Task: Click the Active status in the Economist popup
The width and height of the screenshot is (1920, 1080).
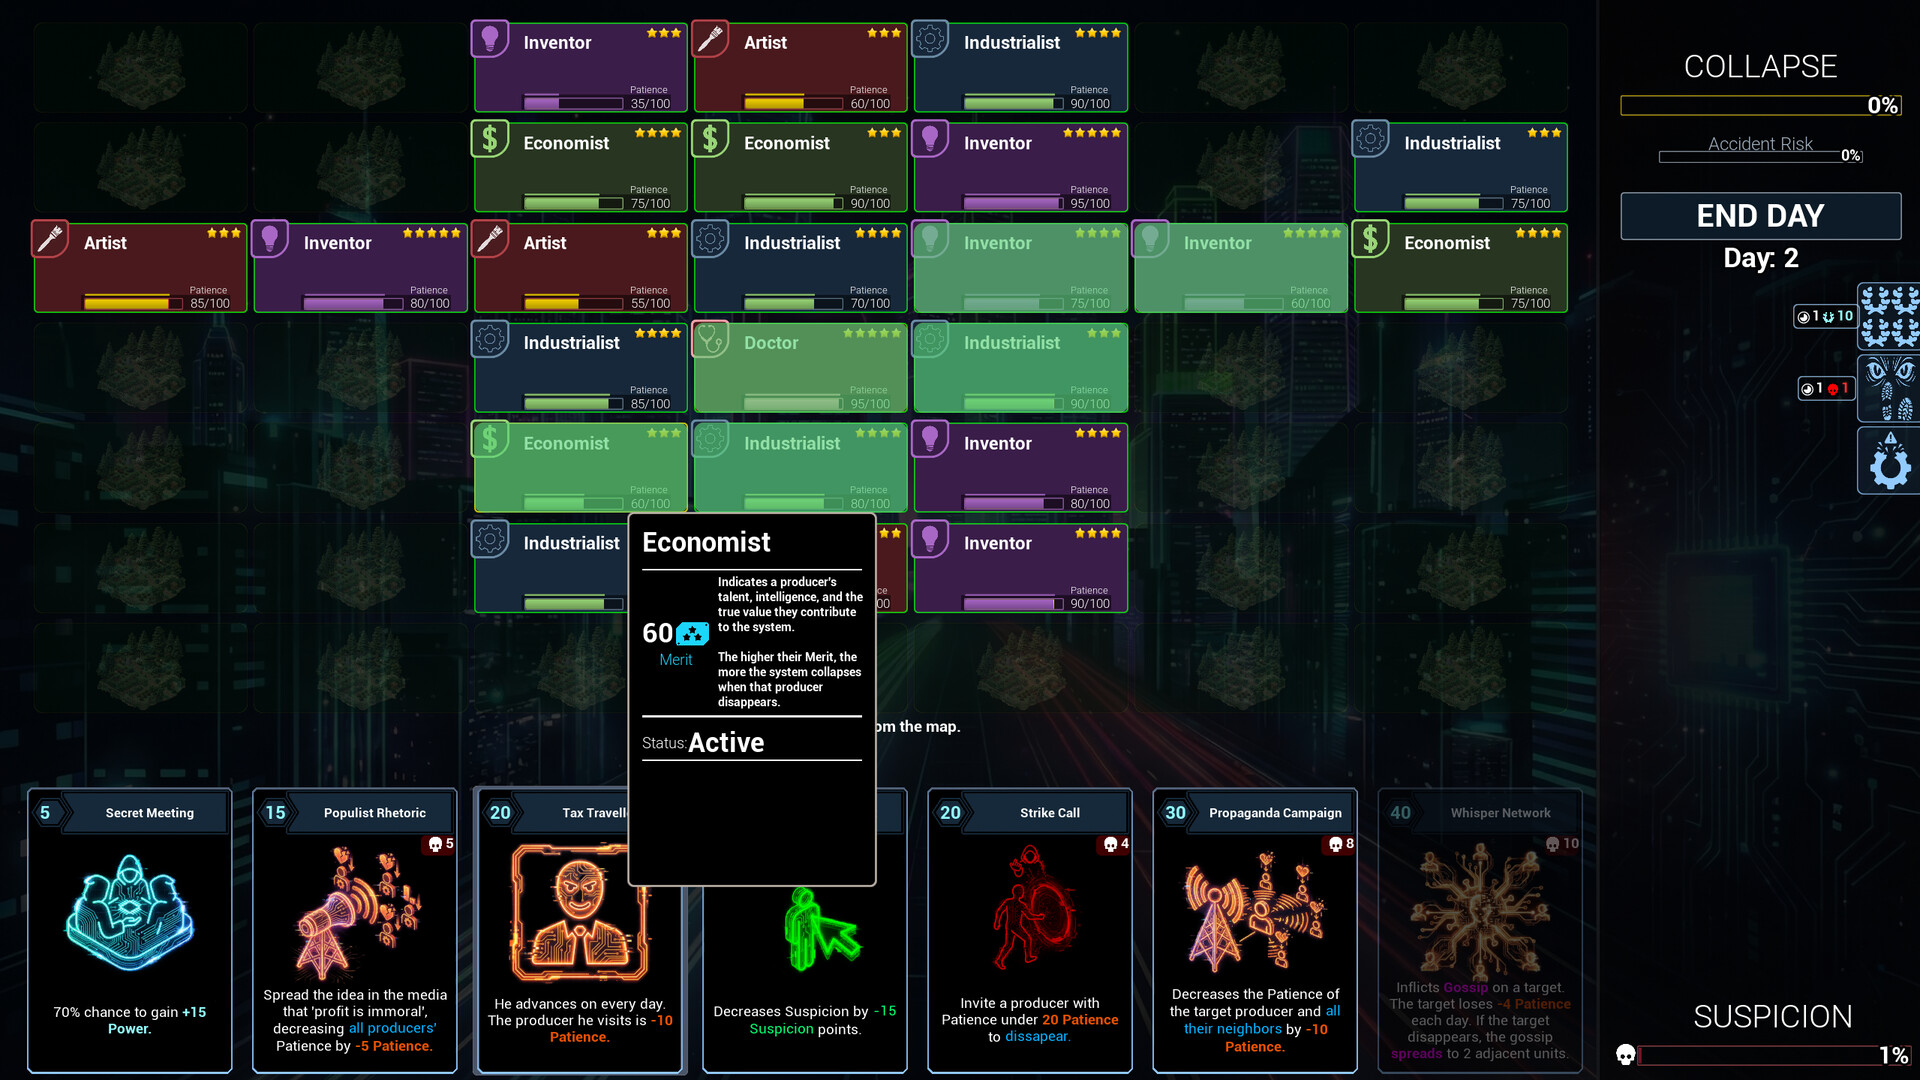Action: [x=727, y=743]
